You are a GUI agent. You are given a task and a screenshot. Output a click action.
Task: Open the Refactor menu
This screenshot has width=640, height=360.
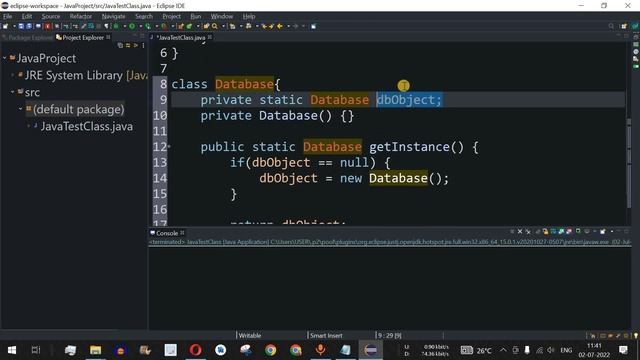pos(80,16)
